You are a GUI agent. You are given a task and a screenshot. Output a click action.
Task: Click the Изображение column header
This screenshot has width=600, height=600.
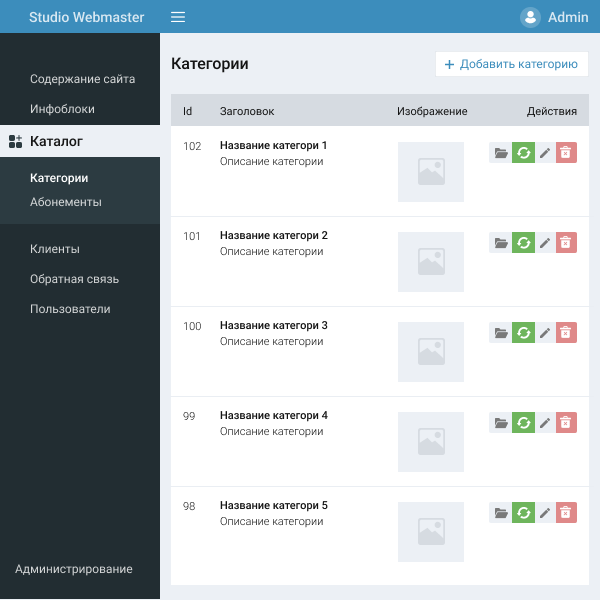pos(432,111)
